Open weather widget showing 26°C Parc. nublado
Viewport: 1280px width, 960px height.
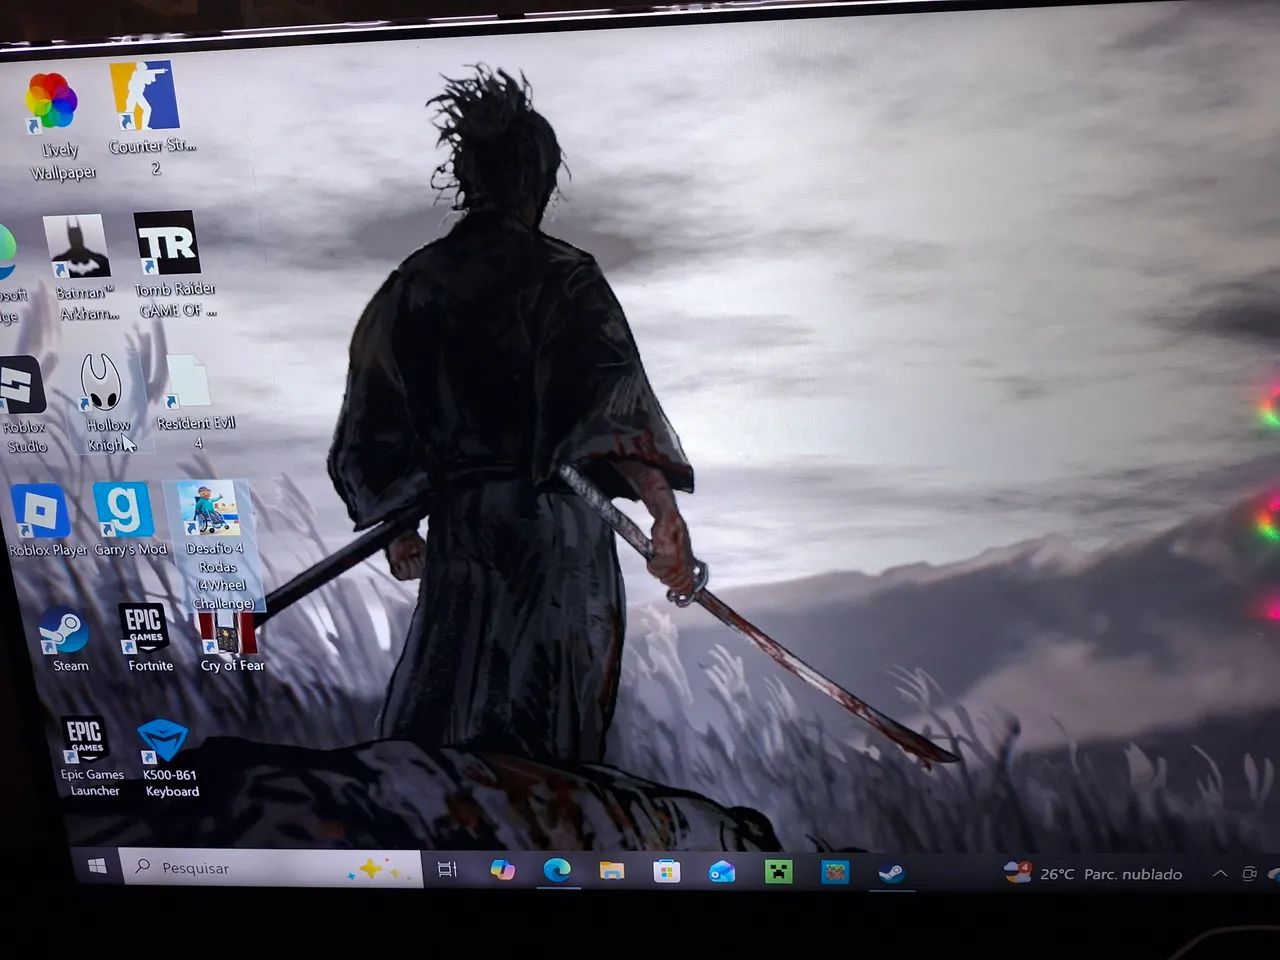(1093, 874)
